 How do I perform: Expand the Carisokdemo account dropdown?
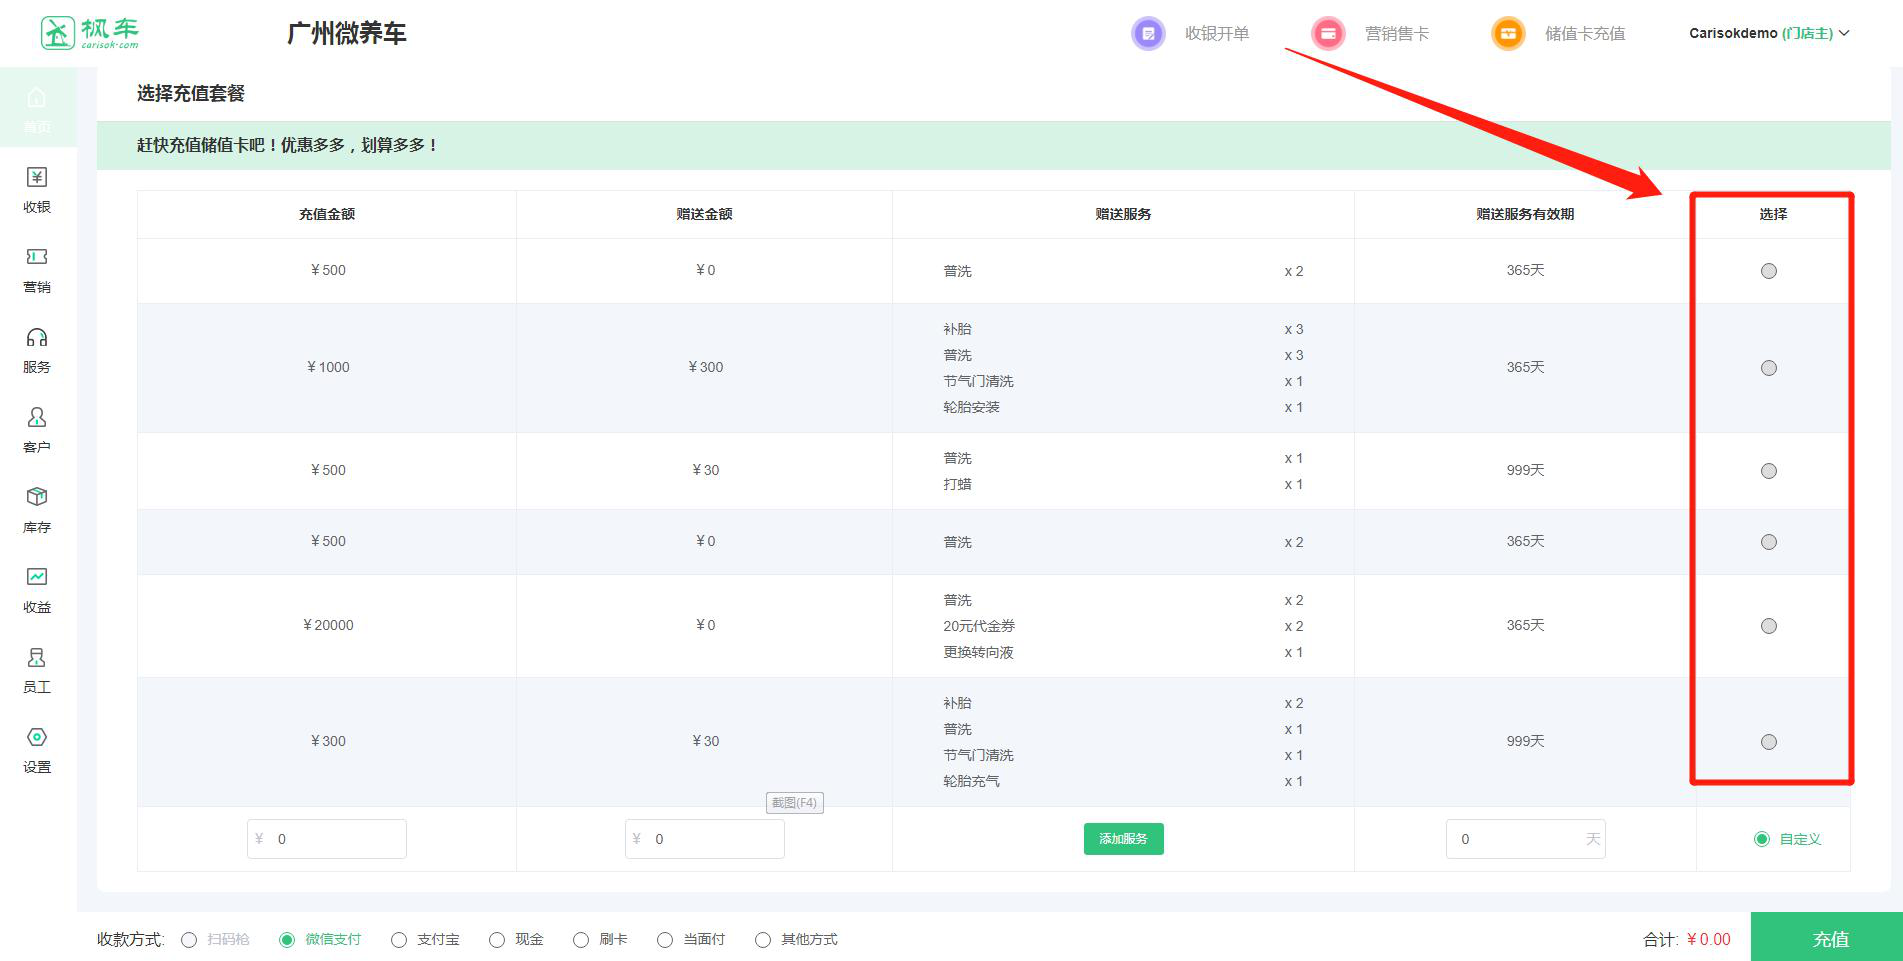(1768, 34)
